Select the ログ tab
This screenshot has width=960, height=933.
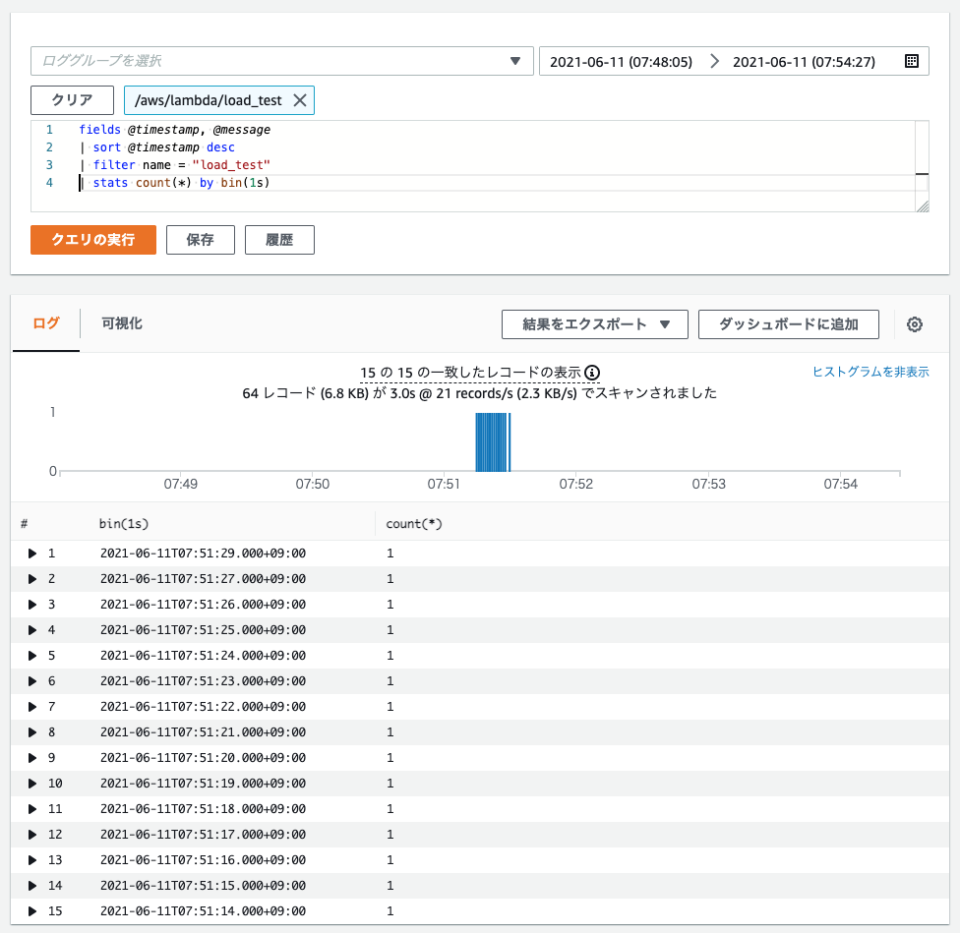46,324
